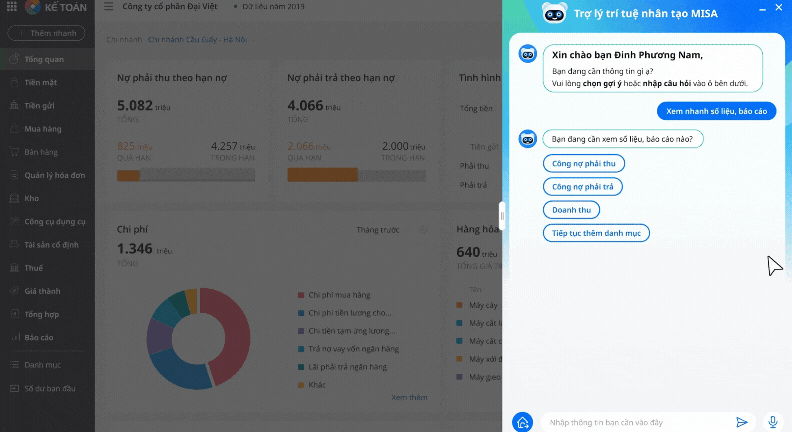This screenshot has width=792, height=432.
Task: Open the Báo cáo sidebar menu item
Action: (39, 337)
